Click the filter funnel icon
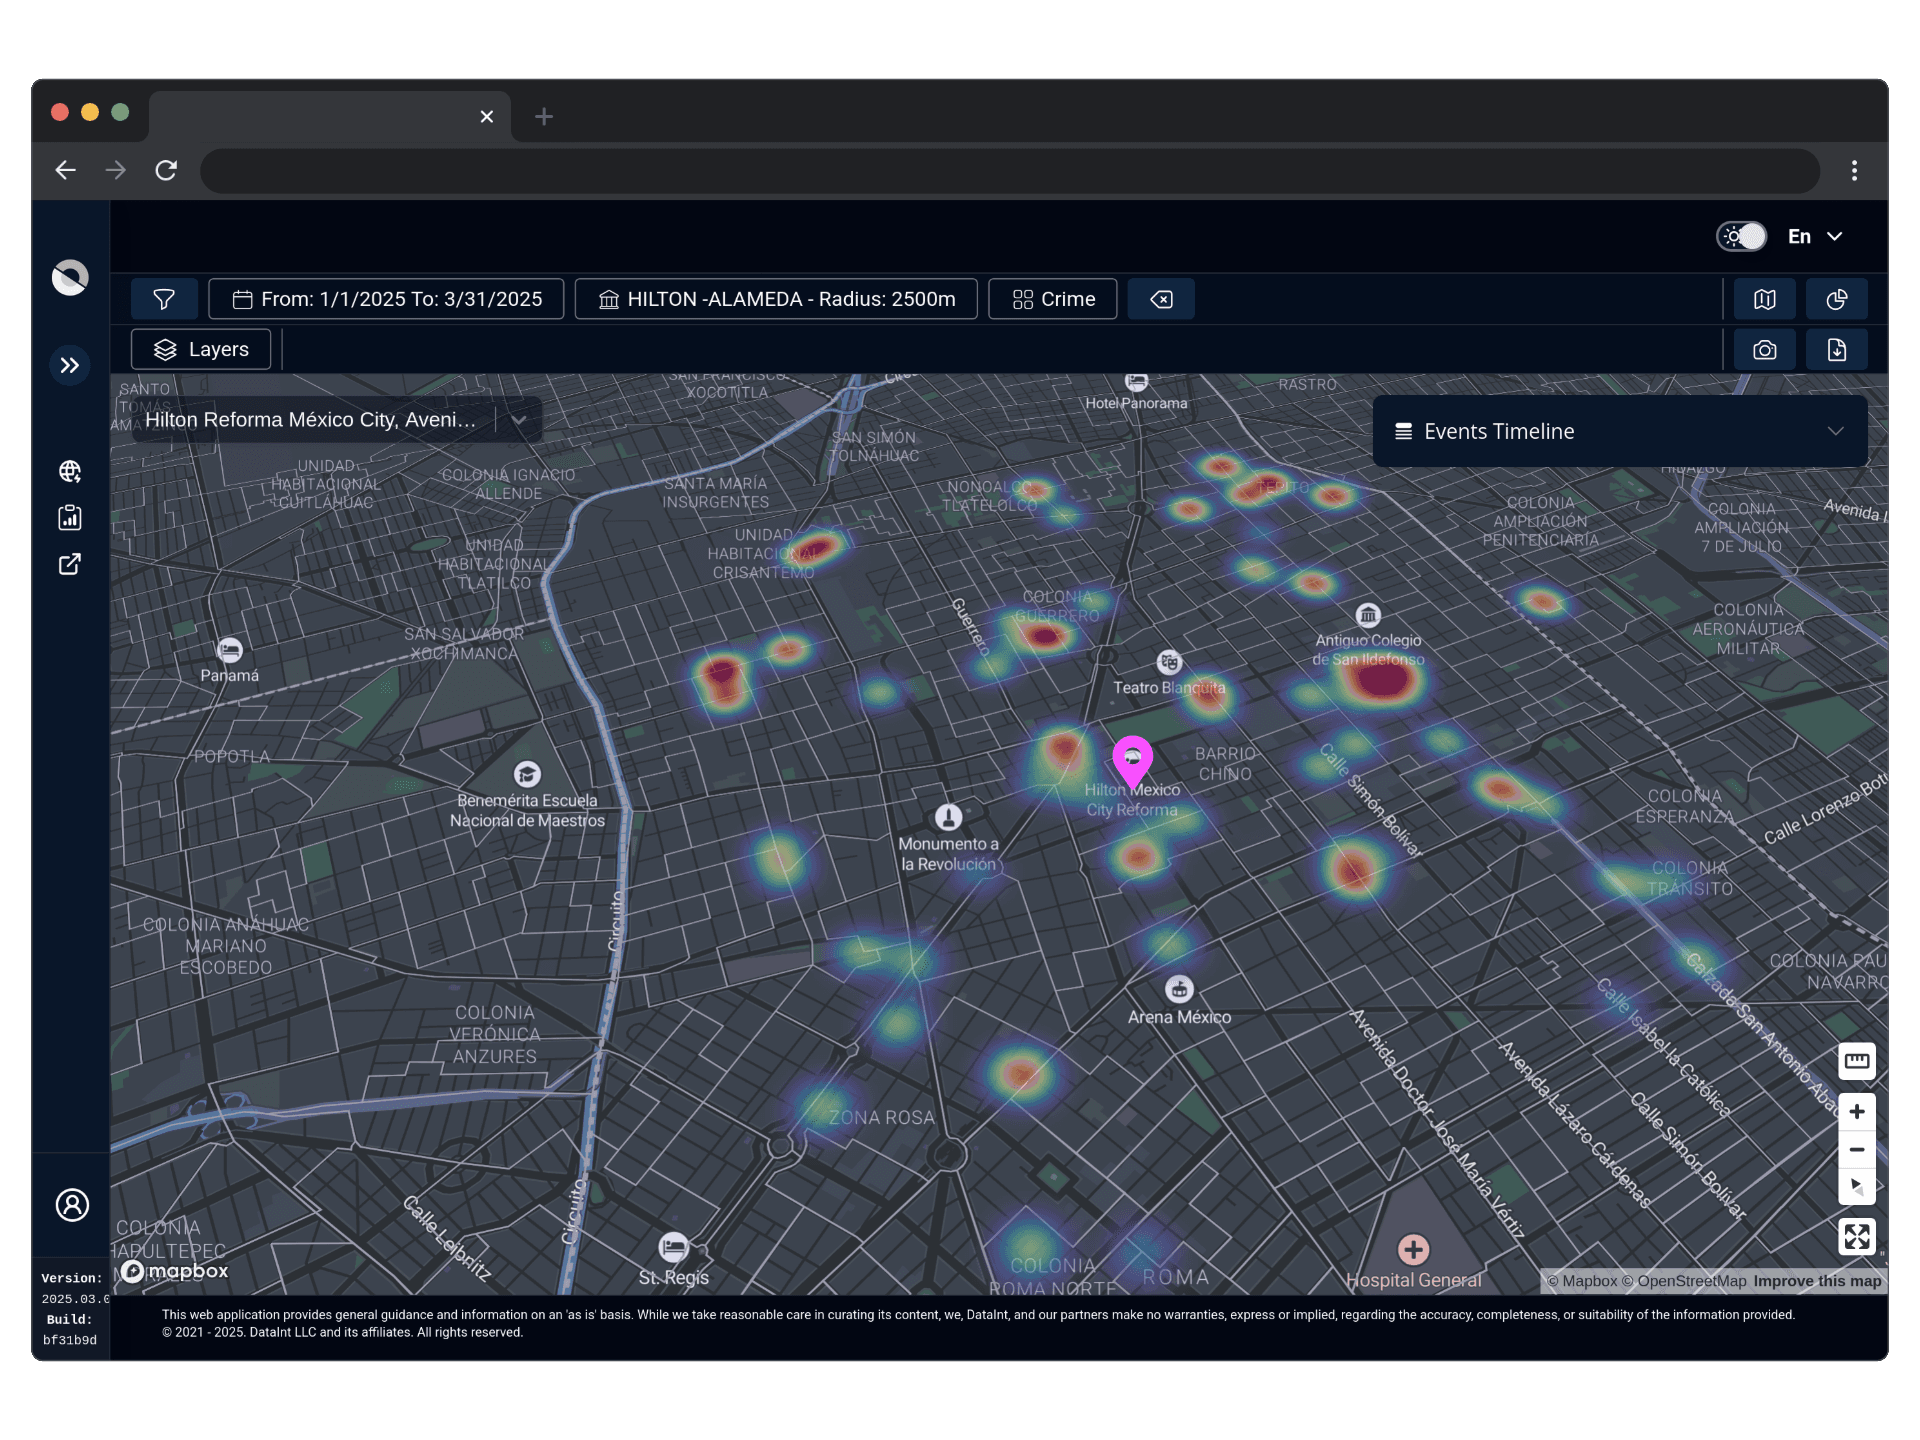The width and height of the screenshot is (1920, 1440). [x=164, y=299]
